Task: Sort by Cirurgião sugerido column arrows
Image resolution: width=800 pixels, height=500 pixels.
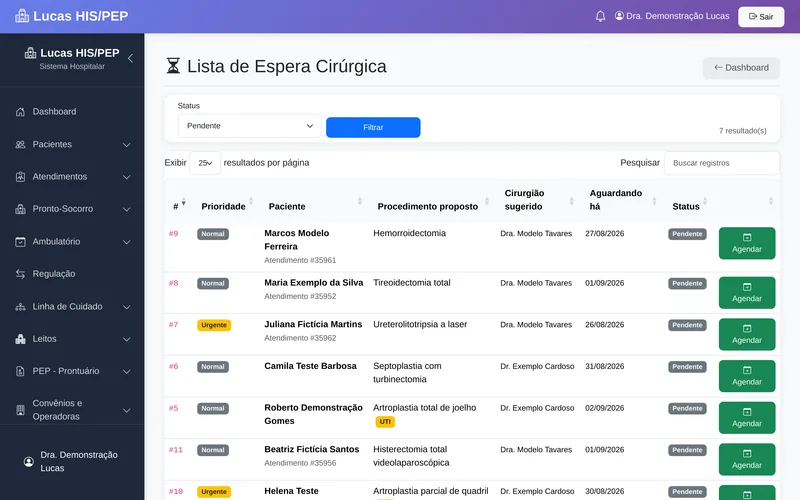Action: coord(571,201)
